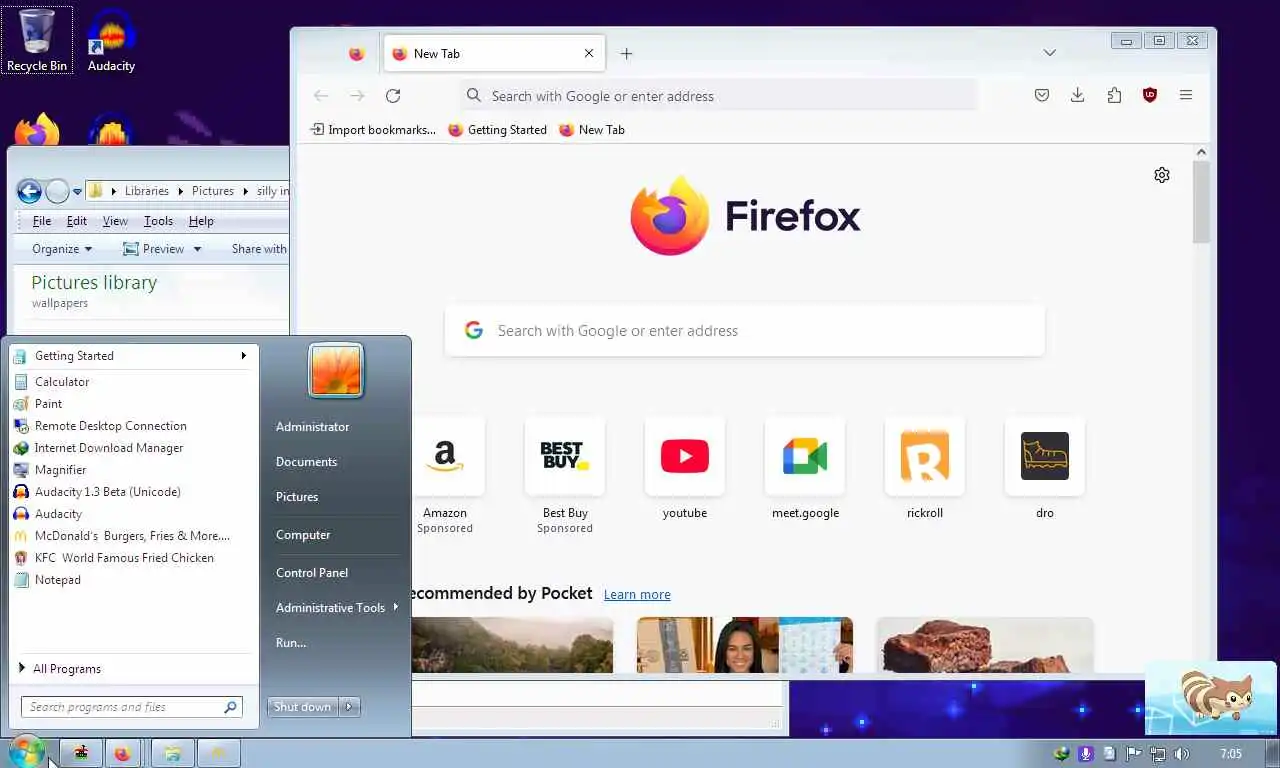This screenshot has width=1280, height=768.
Task: Click the user account picture in Start menu
Action: click(x=336, y=371)
